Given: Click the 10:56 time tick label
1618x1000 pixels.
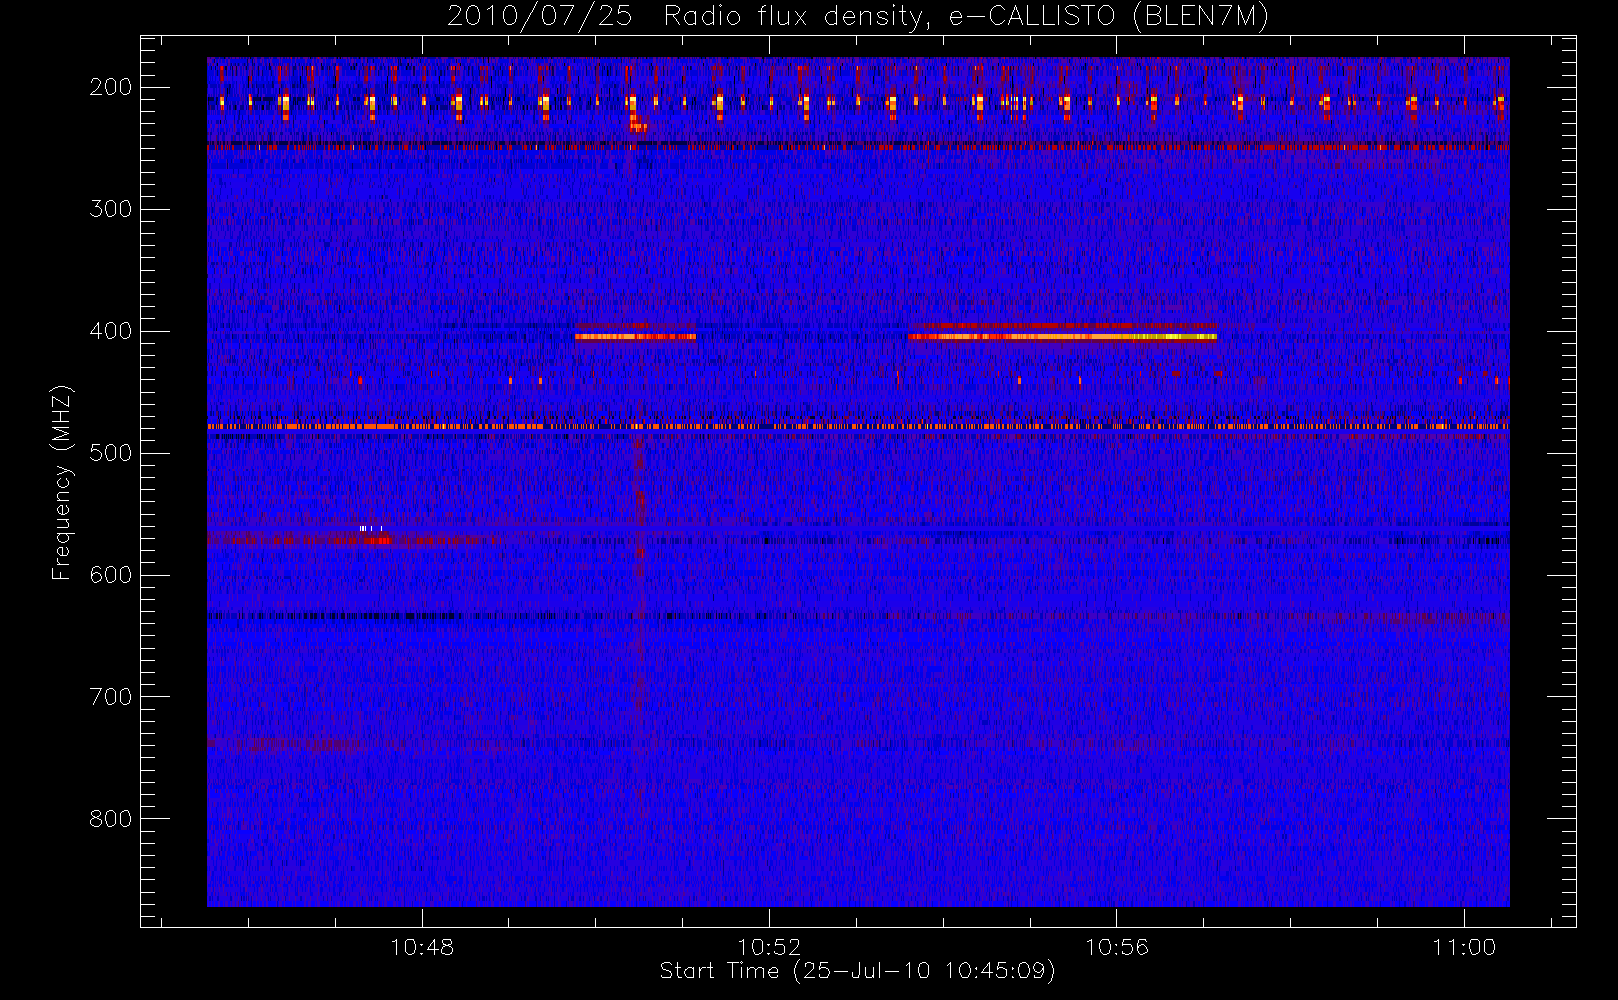Looking at the screenshot, I should [1116, 947].
